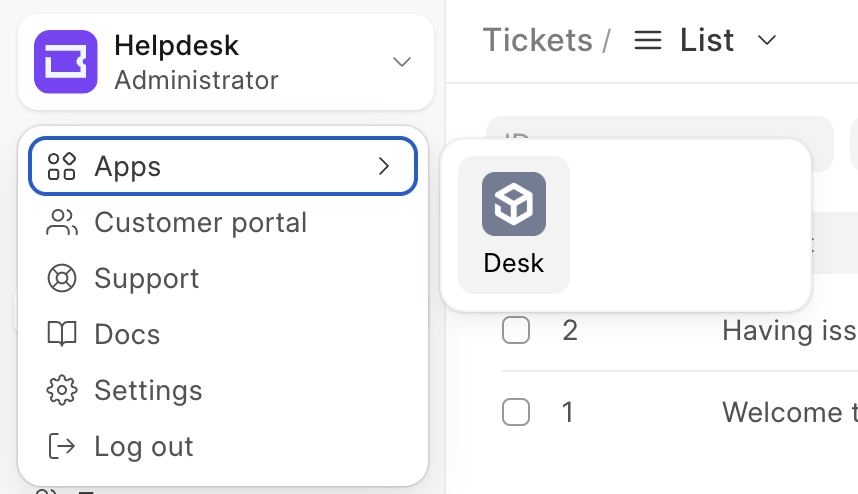This screenshot has width=858, height=494.
Task: Click the Settings gear icon
Action: coord(62,390)
